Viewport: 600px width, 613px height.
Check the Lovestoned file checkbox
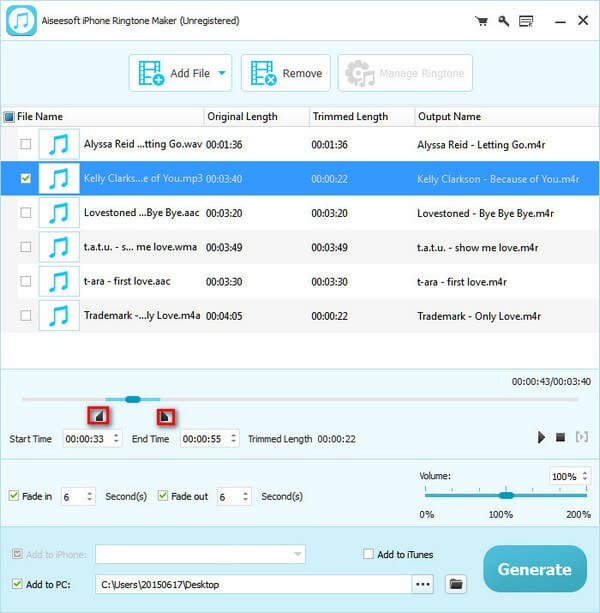pos(26,213)
